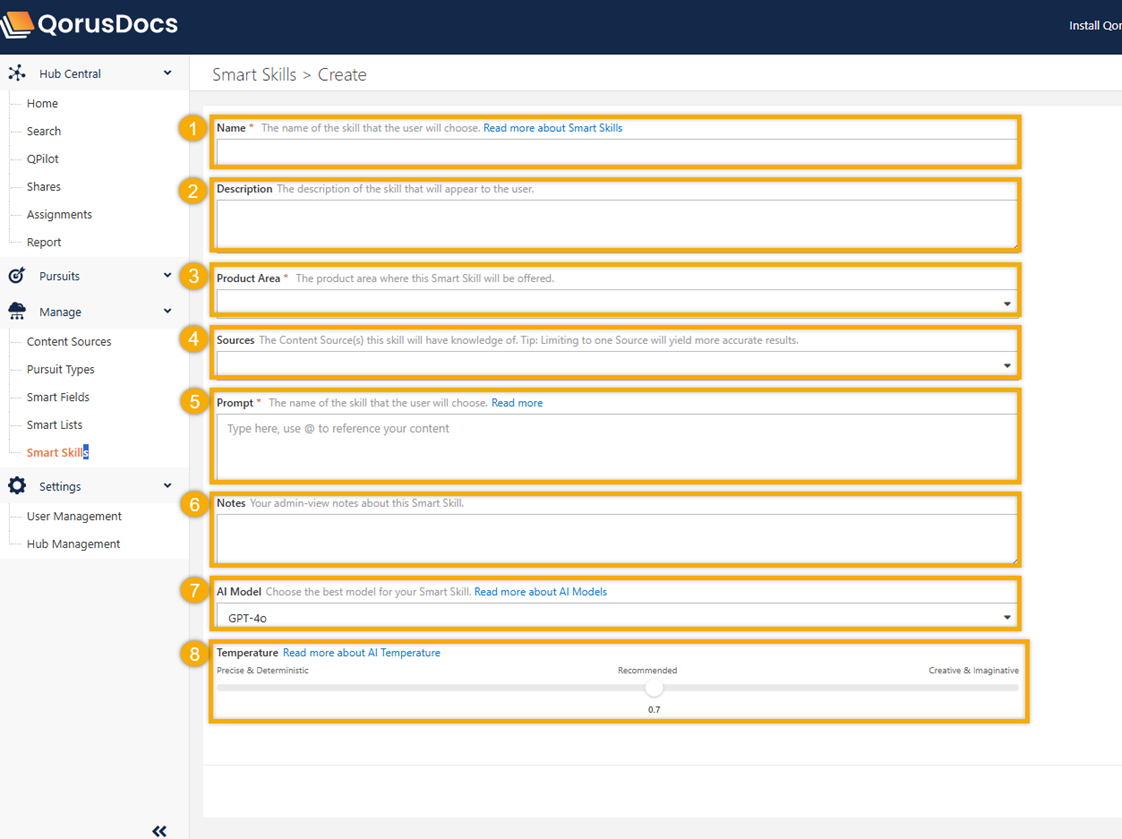Click the Pursuits target icon
This screenshot has width=1122, height=839.
click(17, 276)
